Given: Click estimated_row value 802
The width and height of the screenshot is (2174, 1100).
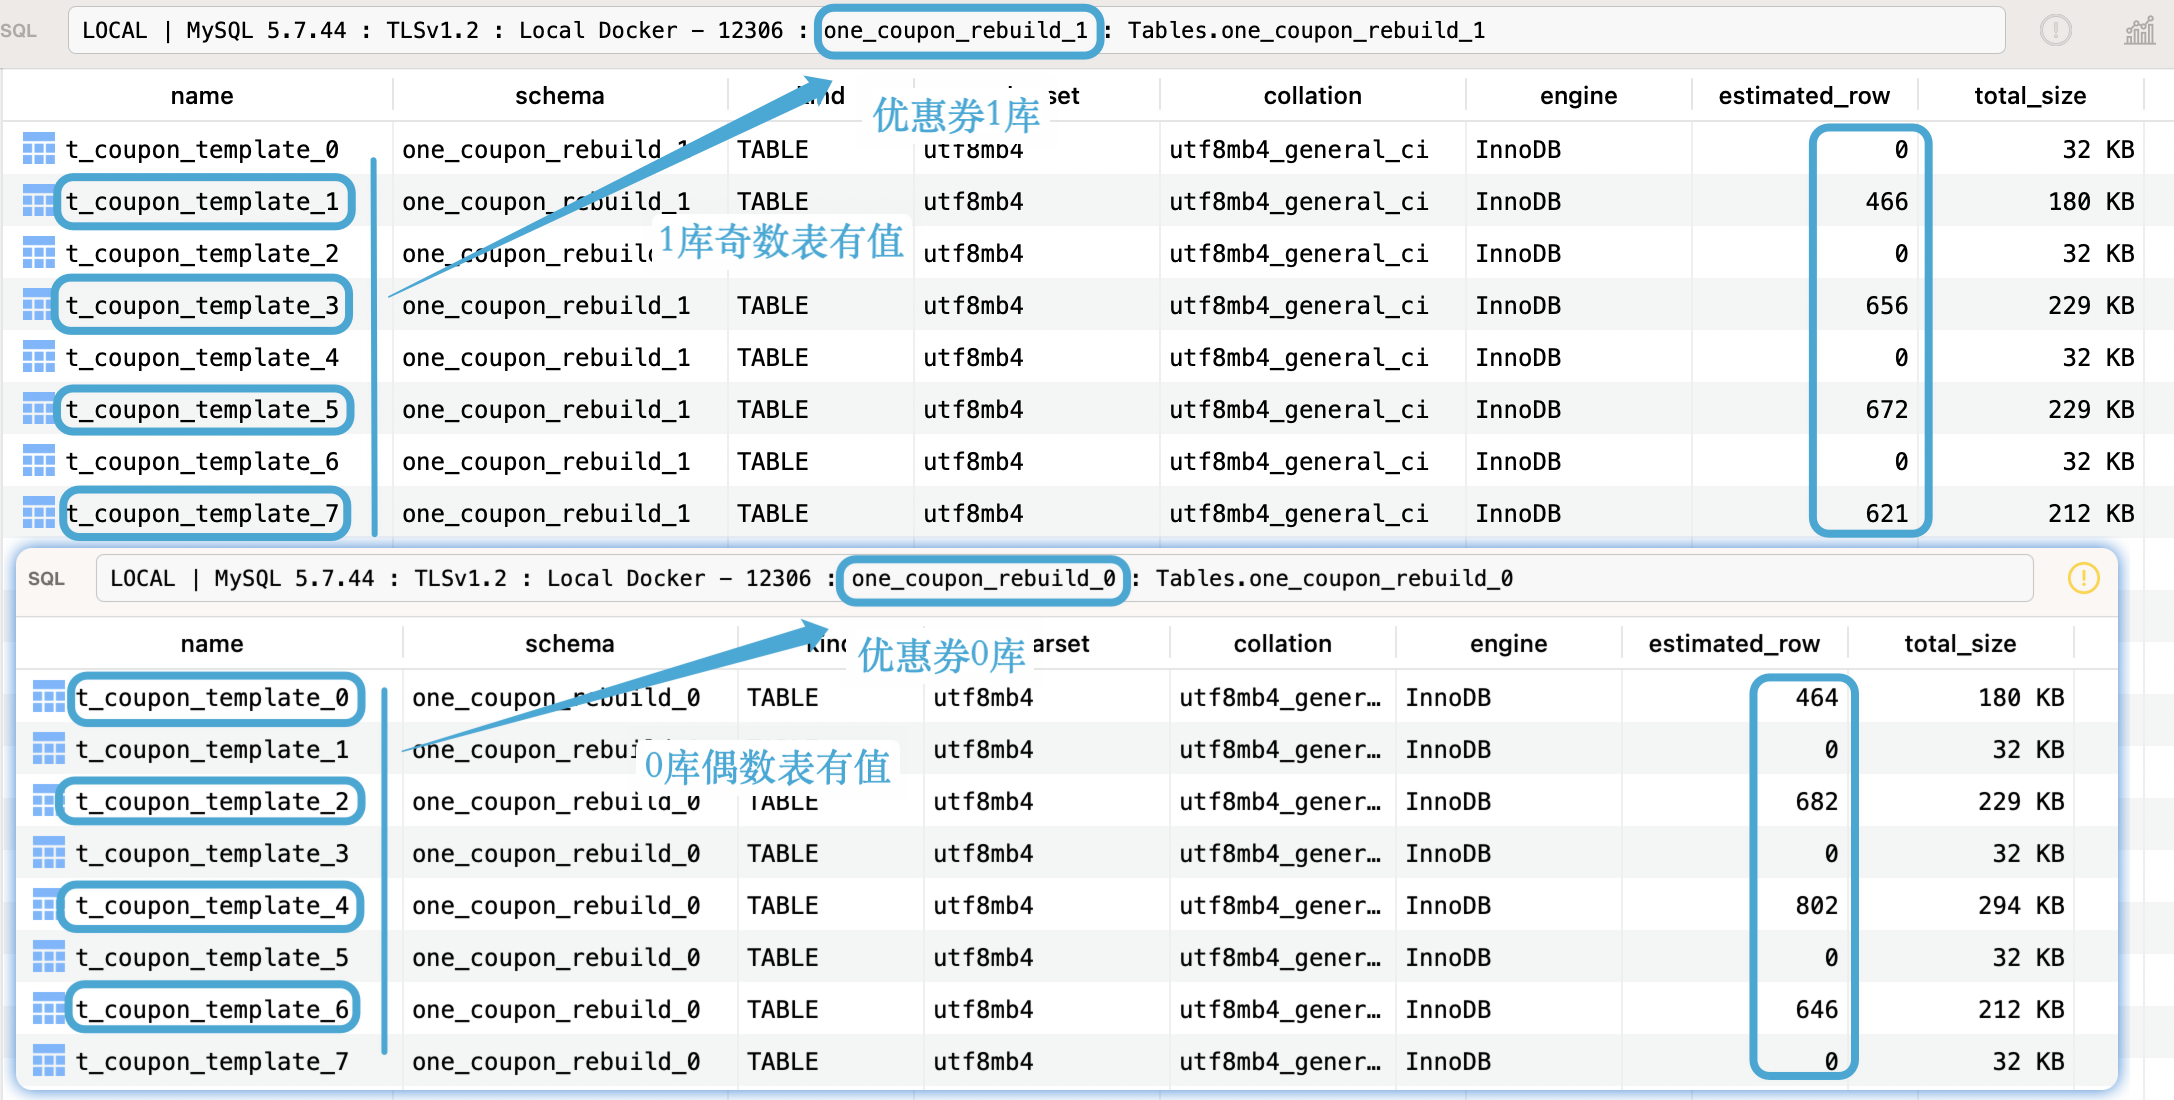Looking at the screenshot, I should [1817, 906].
